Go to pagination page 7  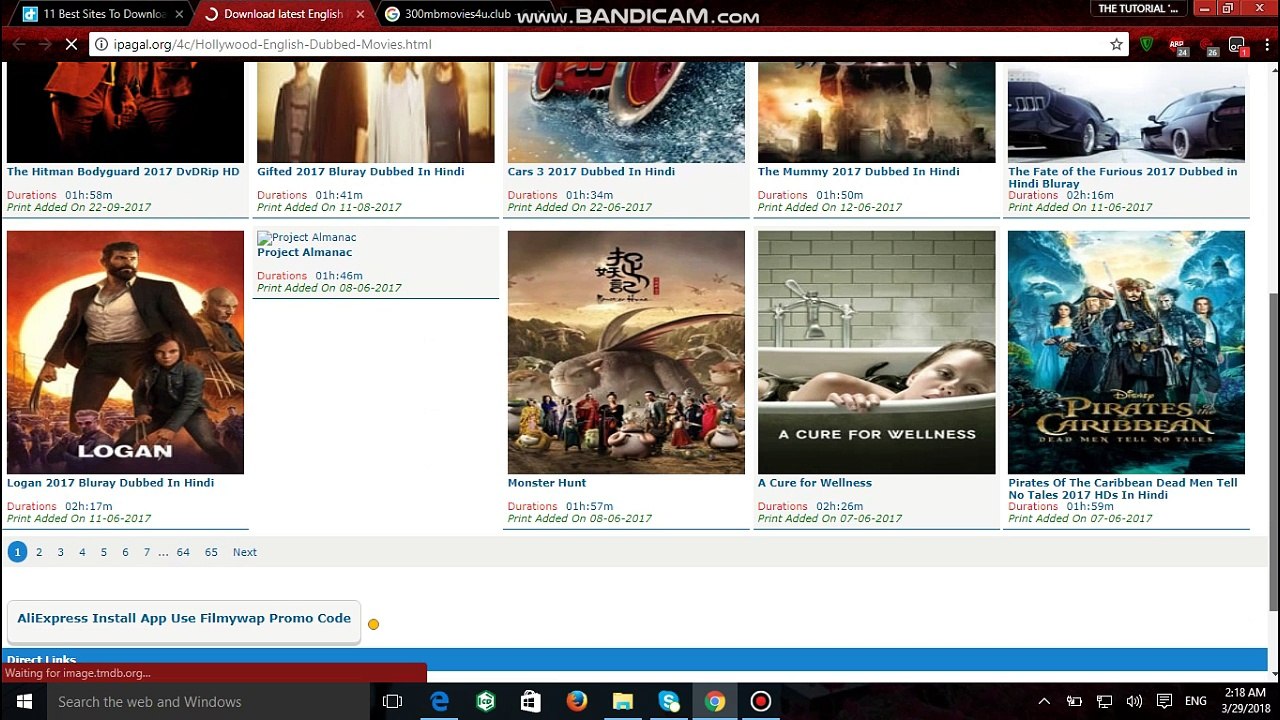click(146, 552)
